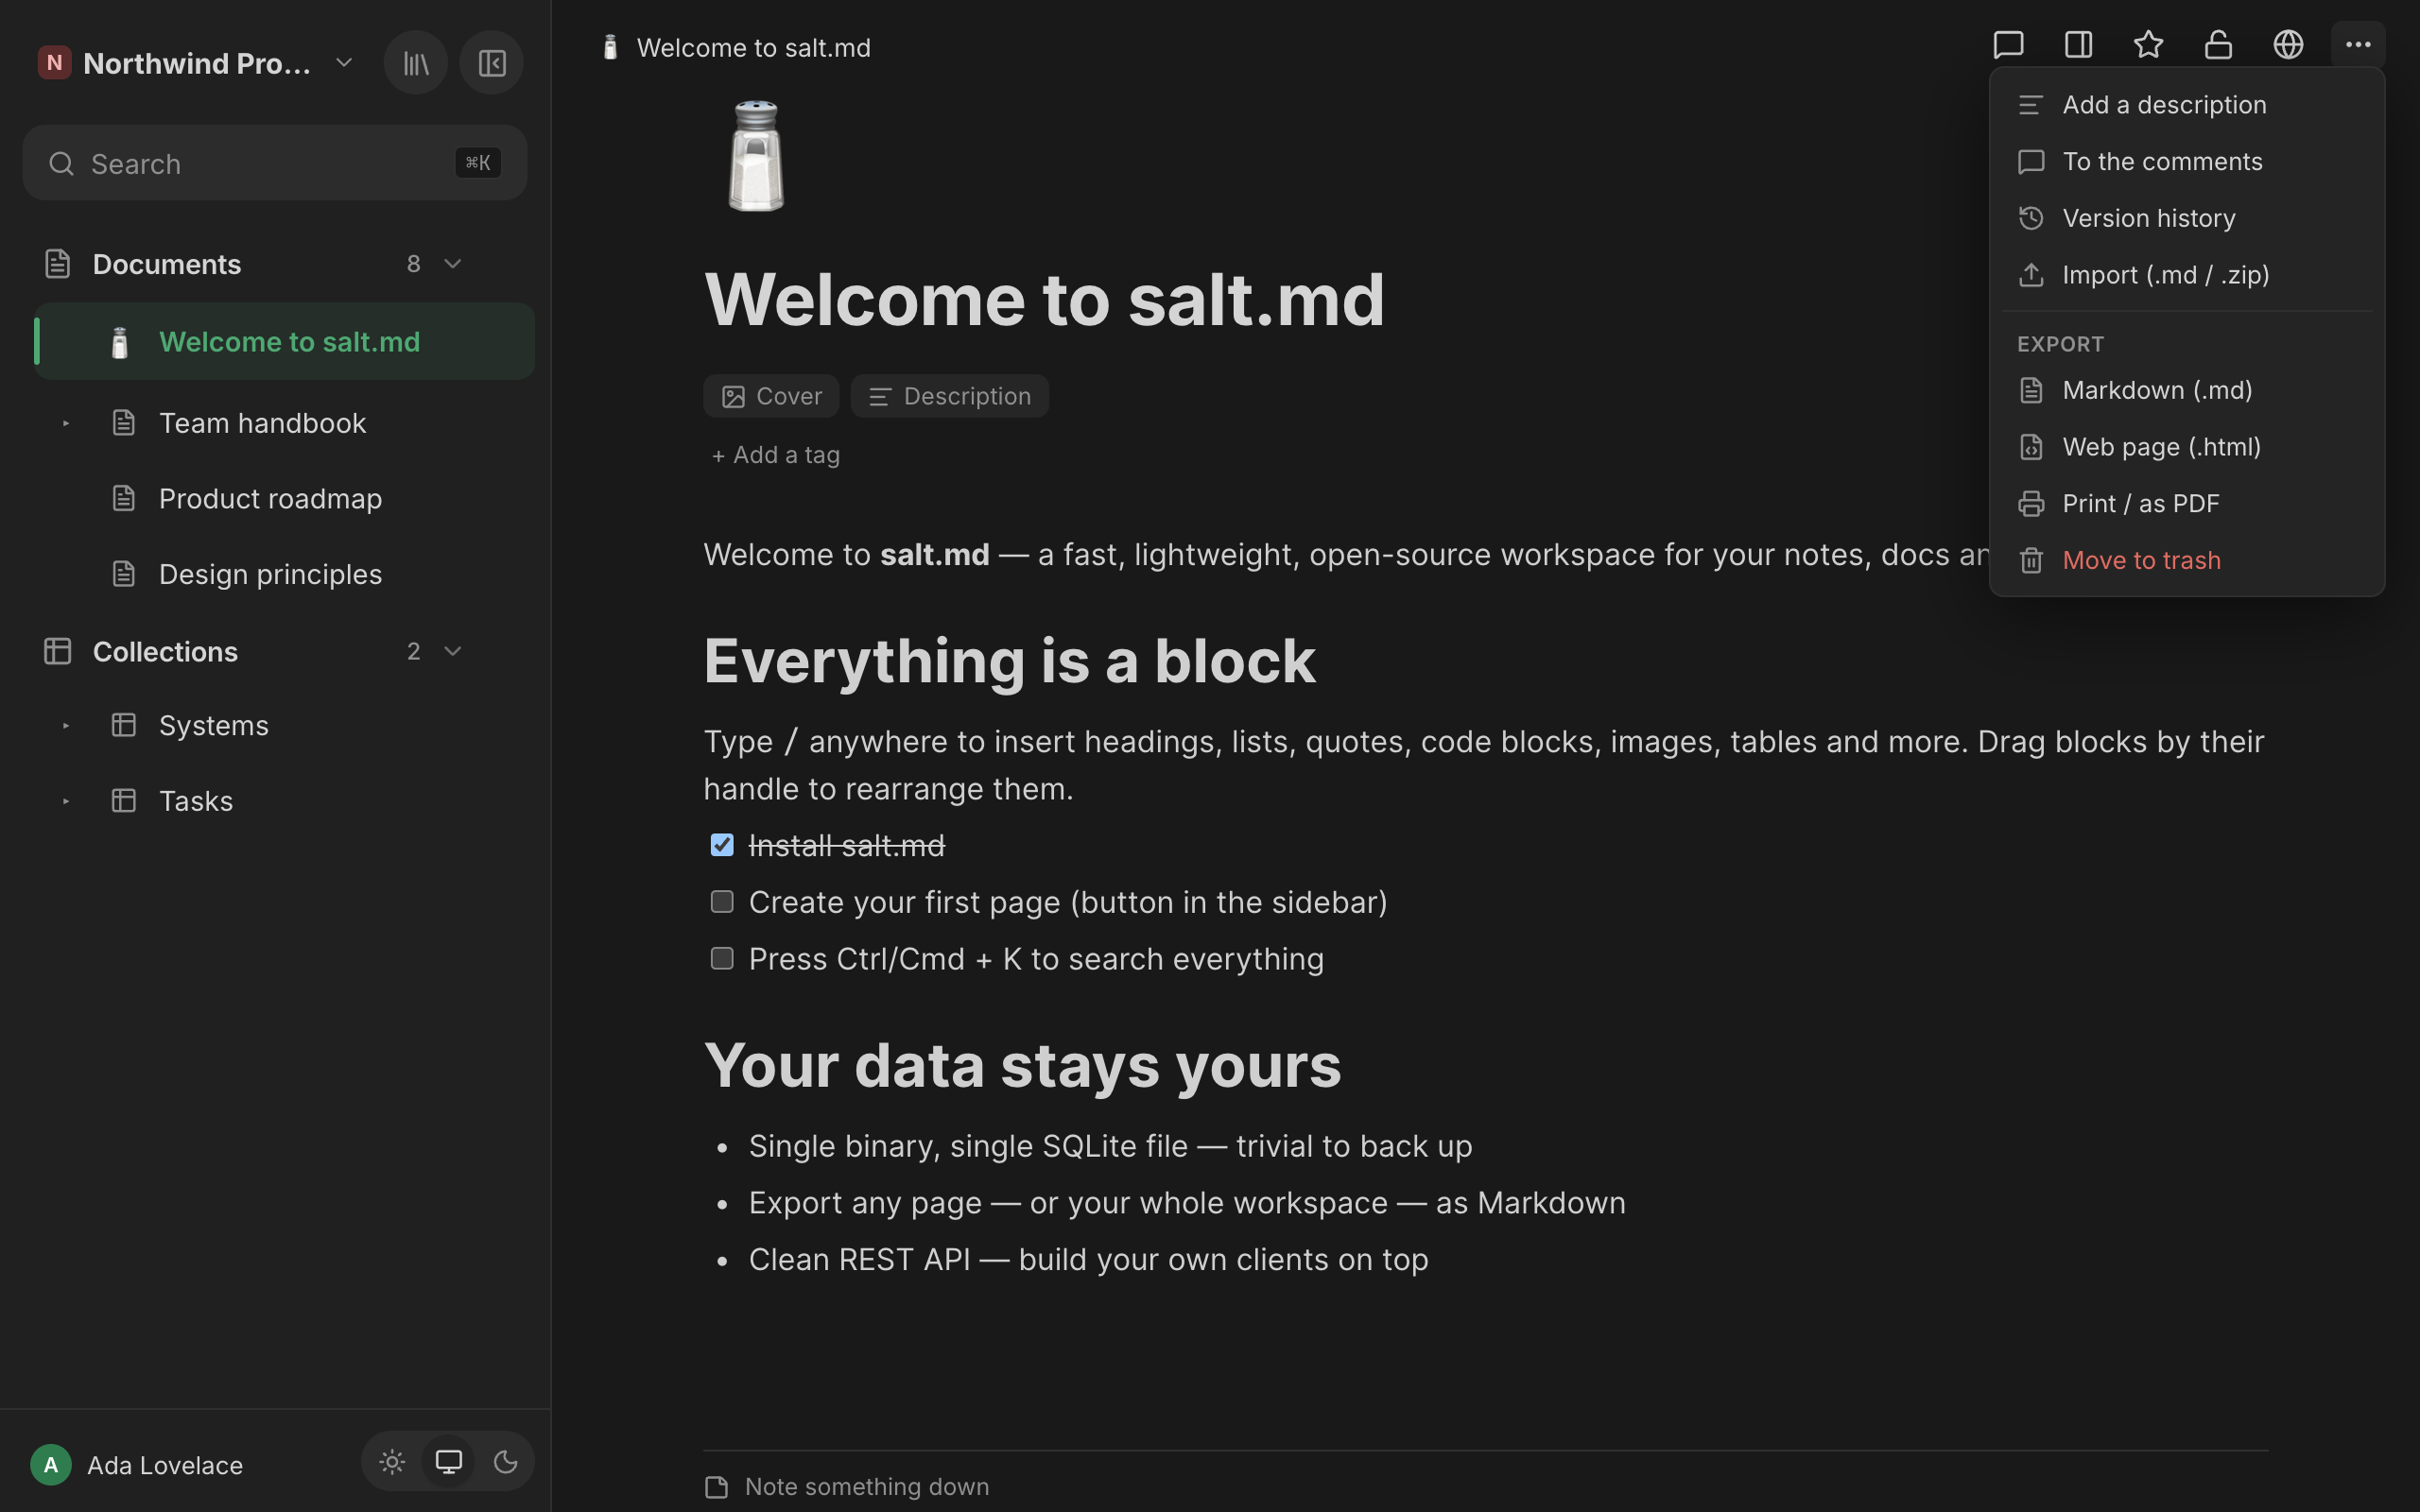The image size is (2420, 1512).
Task: Click the Description button under the title
Action: 949,396
